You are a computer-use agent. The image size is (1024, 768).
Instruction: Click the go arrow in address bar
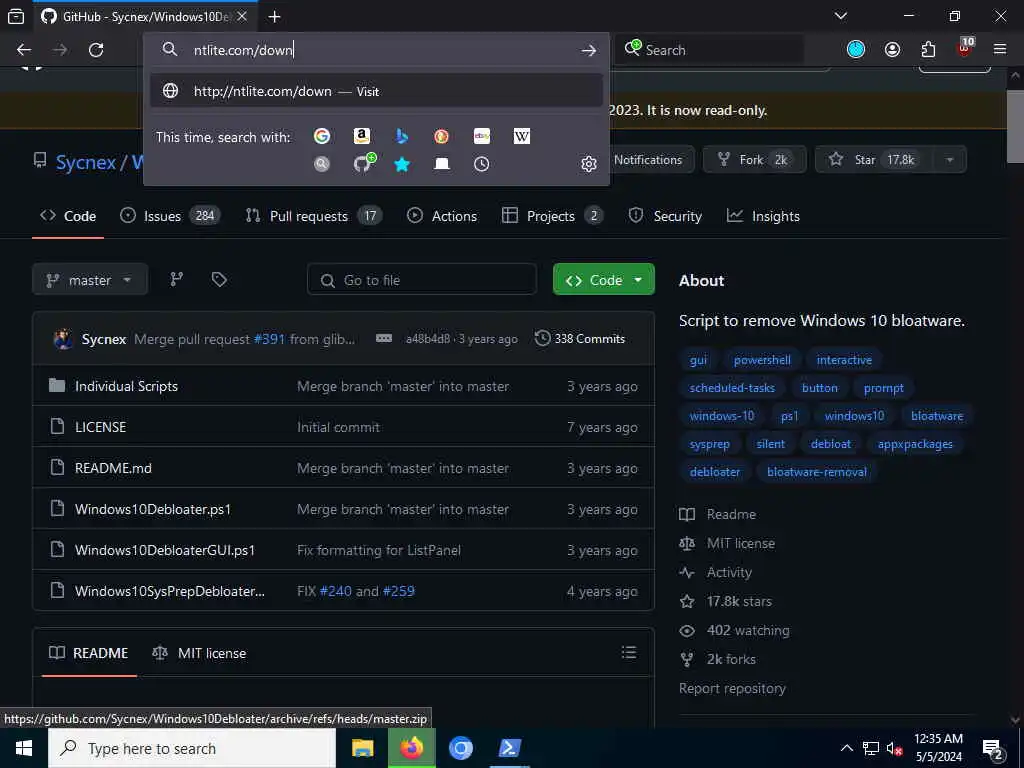pos(588,50)
